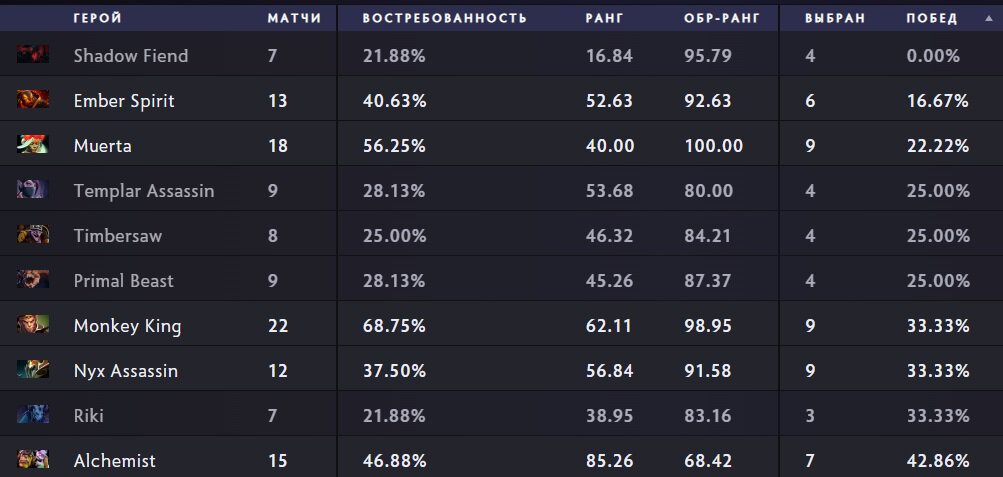
Task: Click the Monkey King hero portrait icon
Action: (33, 325)
